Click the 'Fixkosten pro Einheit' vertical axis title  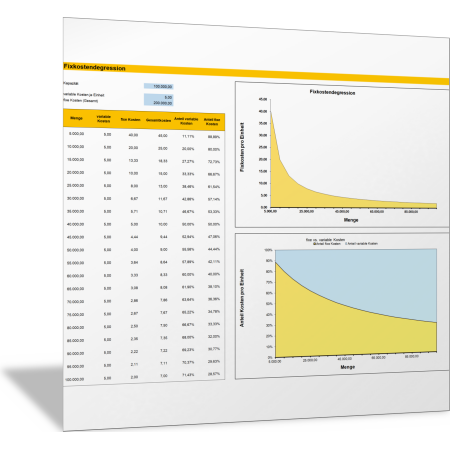(242, 147)
